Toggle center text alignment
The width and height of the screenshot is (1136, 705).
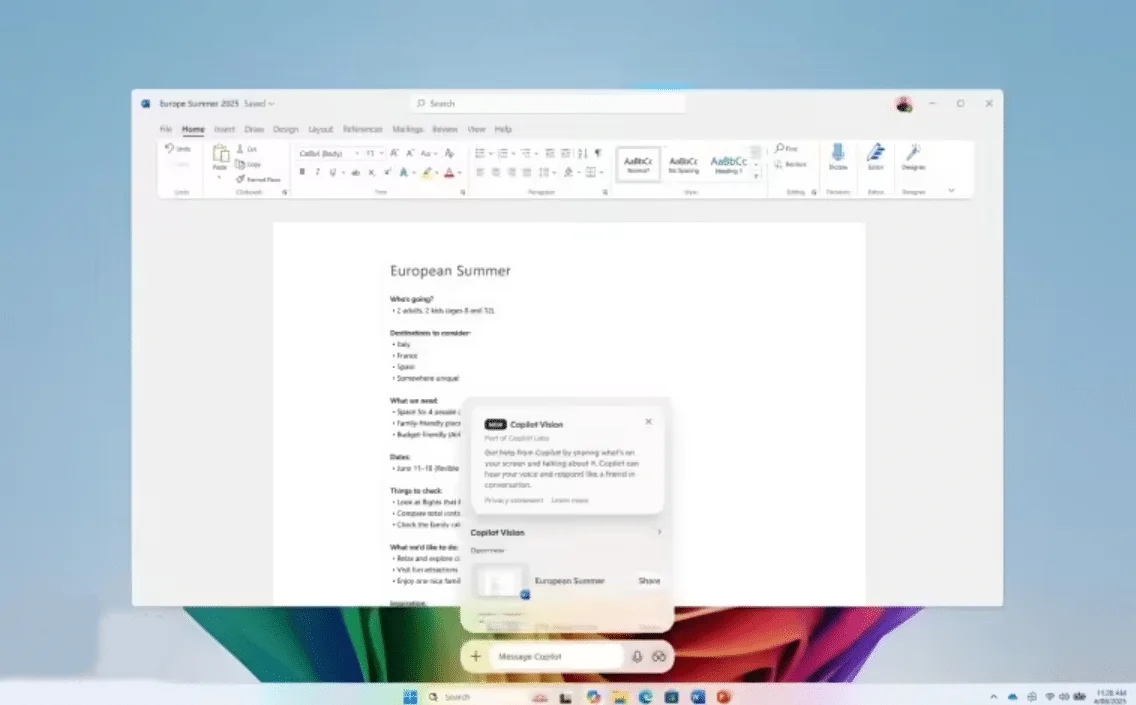496,172
